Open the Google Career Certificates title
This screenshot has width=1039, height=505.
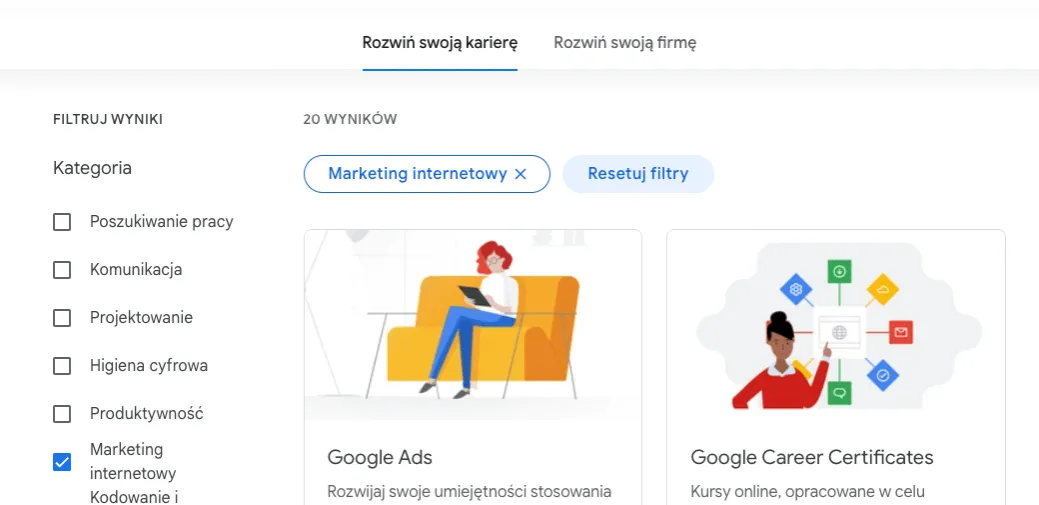tap(812, 457)
